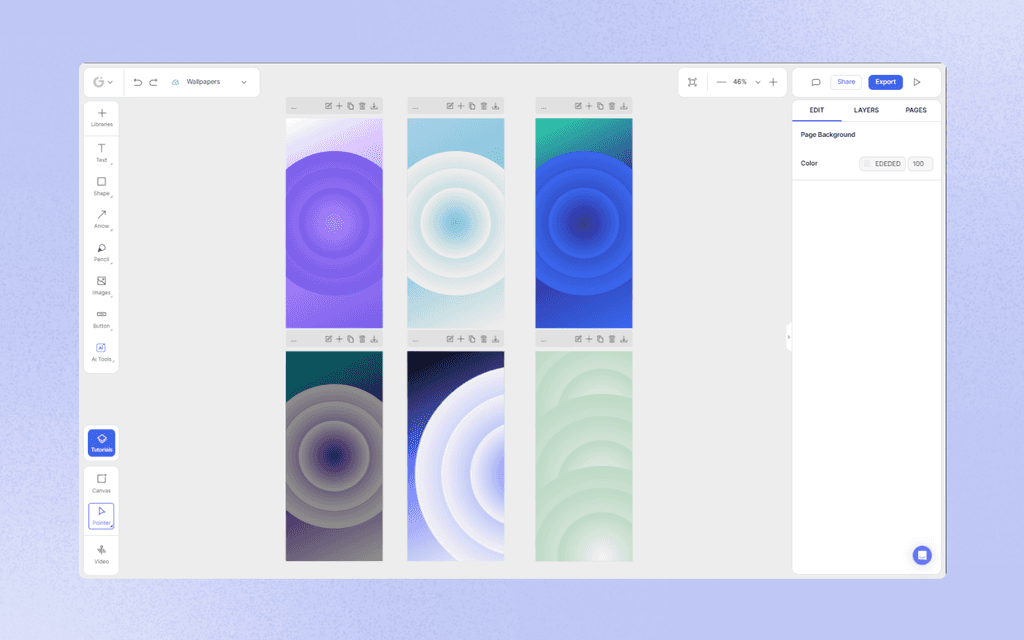Select the Shape tool
The image size is (1024, 640).
[x=101, y=184]
